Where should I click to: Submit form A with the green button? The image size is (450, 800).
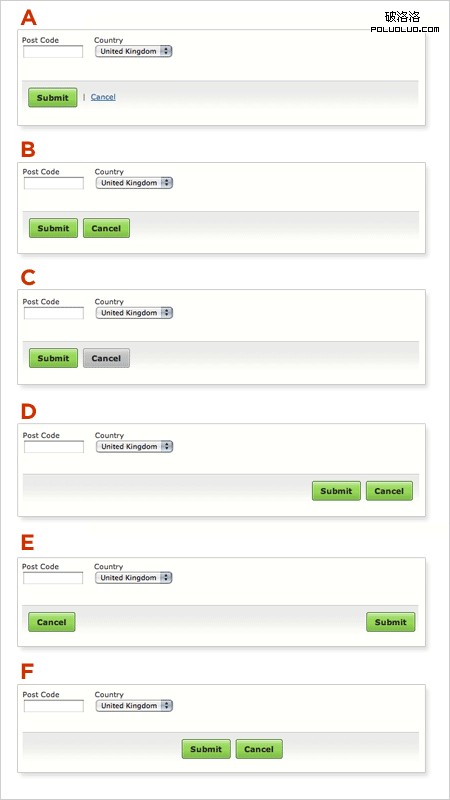coord(53,97)
